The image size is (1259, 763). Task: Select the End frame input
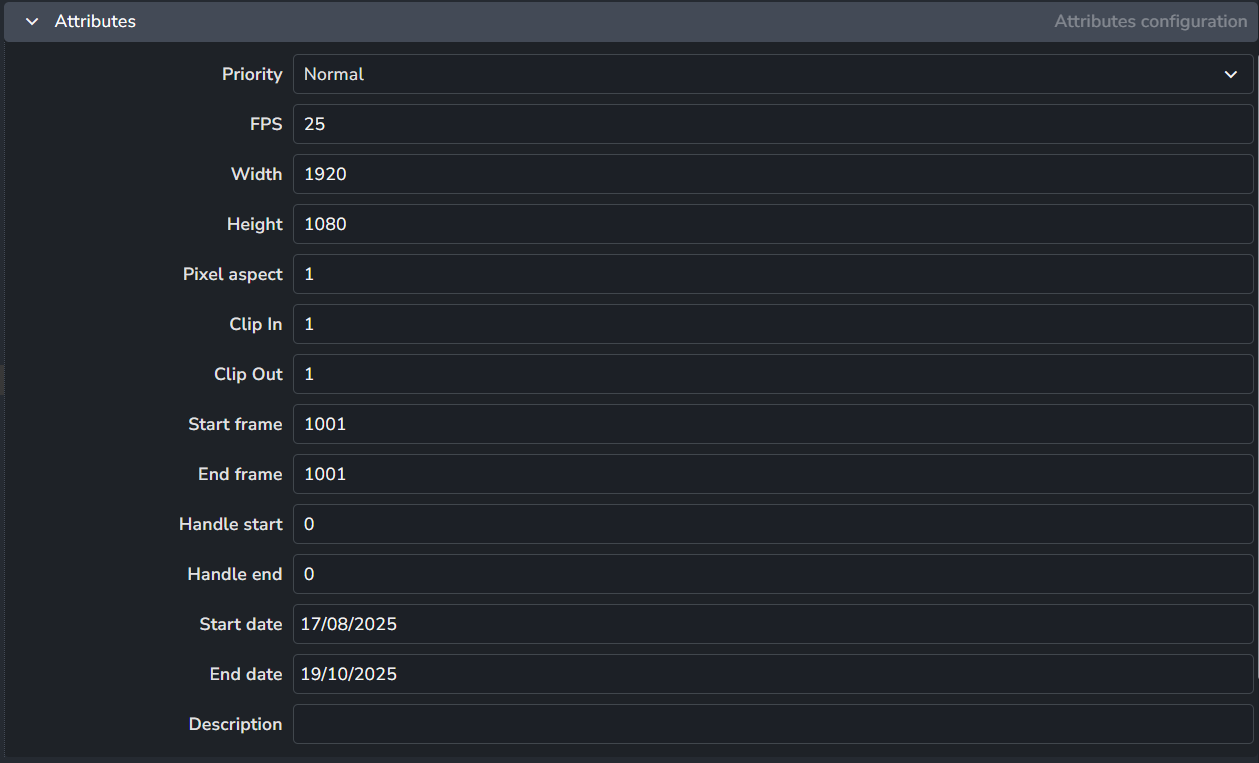772,474
